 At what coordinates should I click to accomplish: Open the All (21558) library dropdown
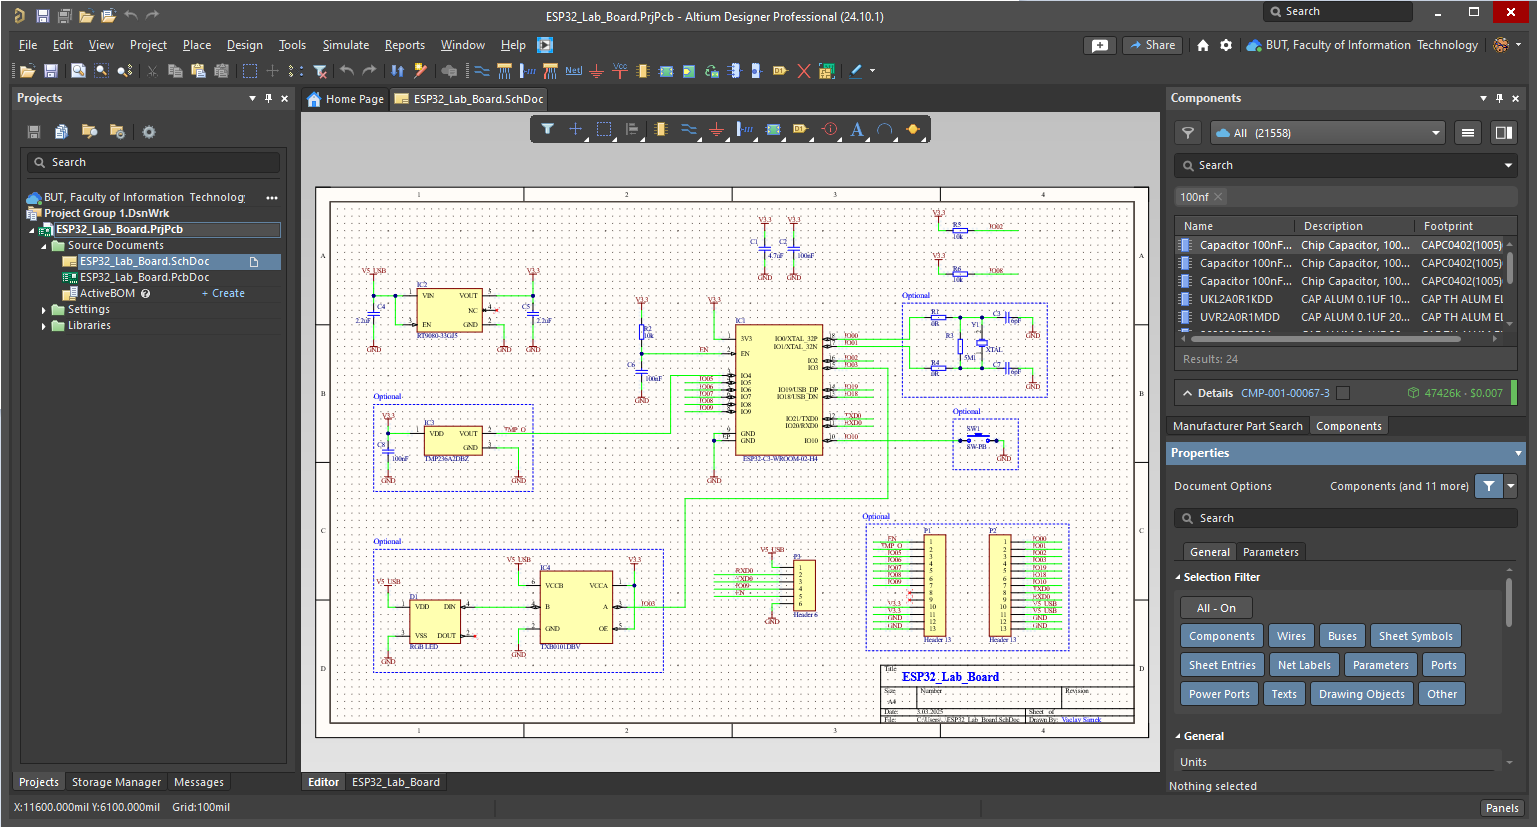(x=1327, y=133)
